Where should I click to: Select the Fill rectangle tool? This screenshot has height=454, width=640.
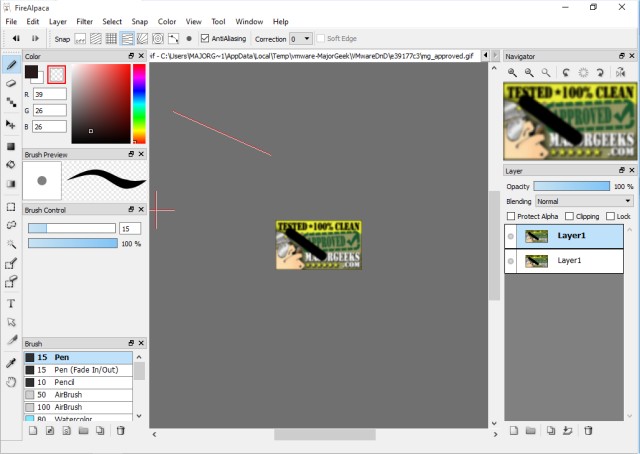pos(11,147)
